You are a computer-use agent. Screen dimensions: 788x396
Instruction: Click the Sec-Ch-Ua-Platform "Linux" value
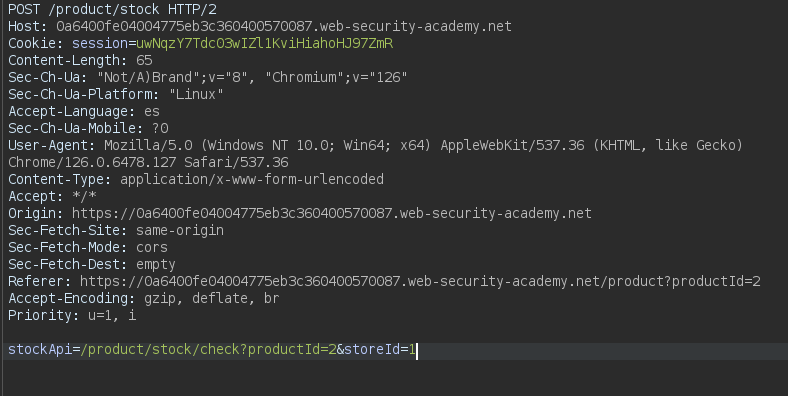click(196, 94)
